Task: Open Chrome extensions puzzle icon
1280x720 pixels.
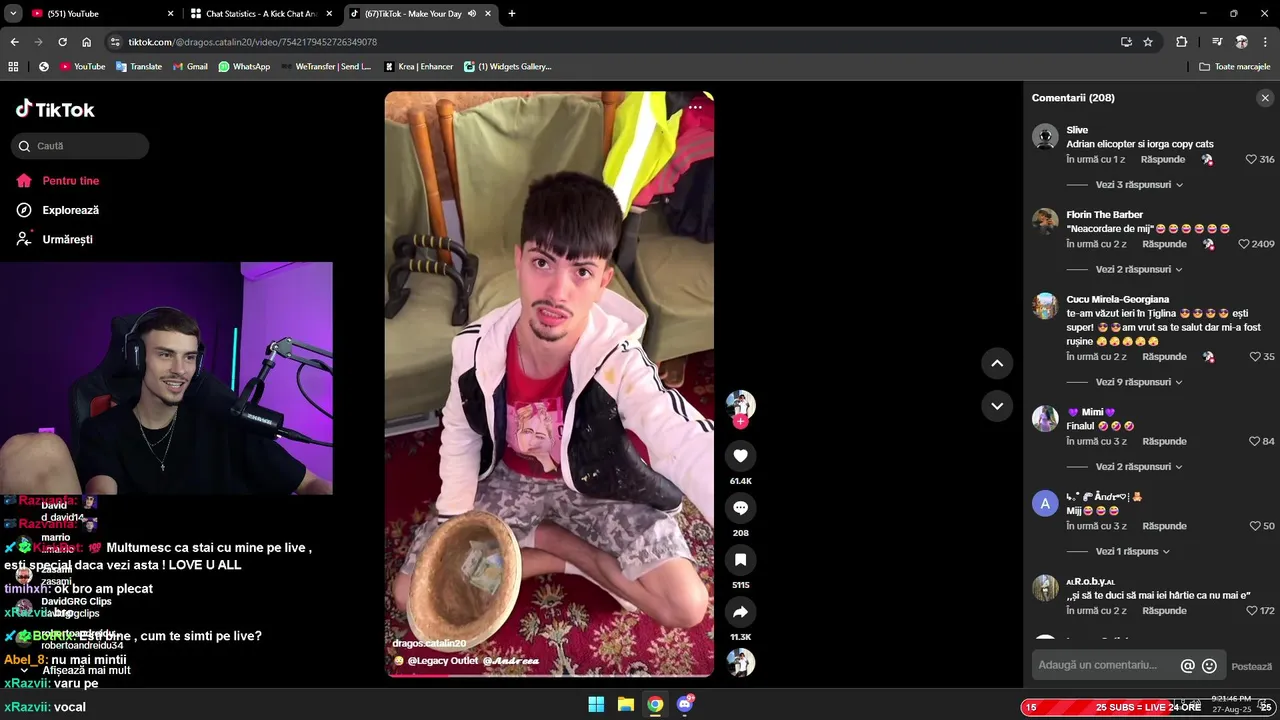Action: [1182, 42]
